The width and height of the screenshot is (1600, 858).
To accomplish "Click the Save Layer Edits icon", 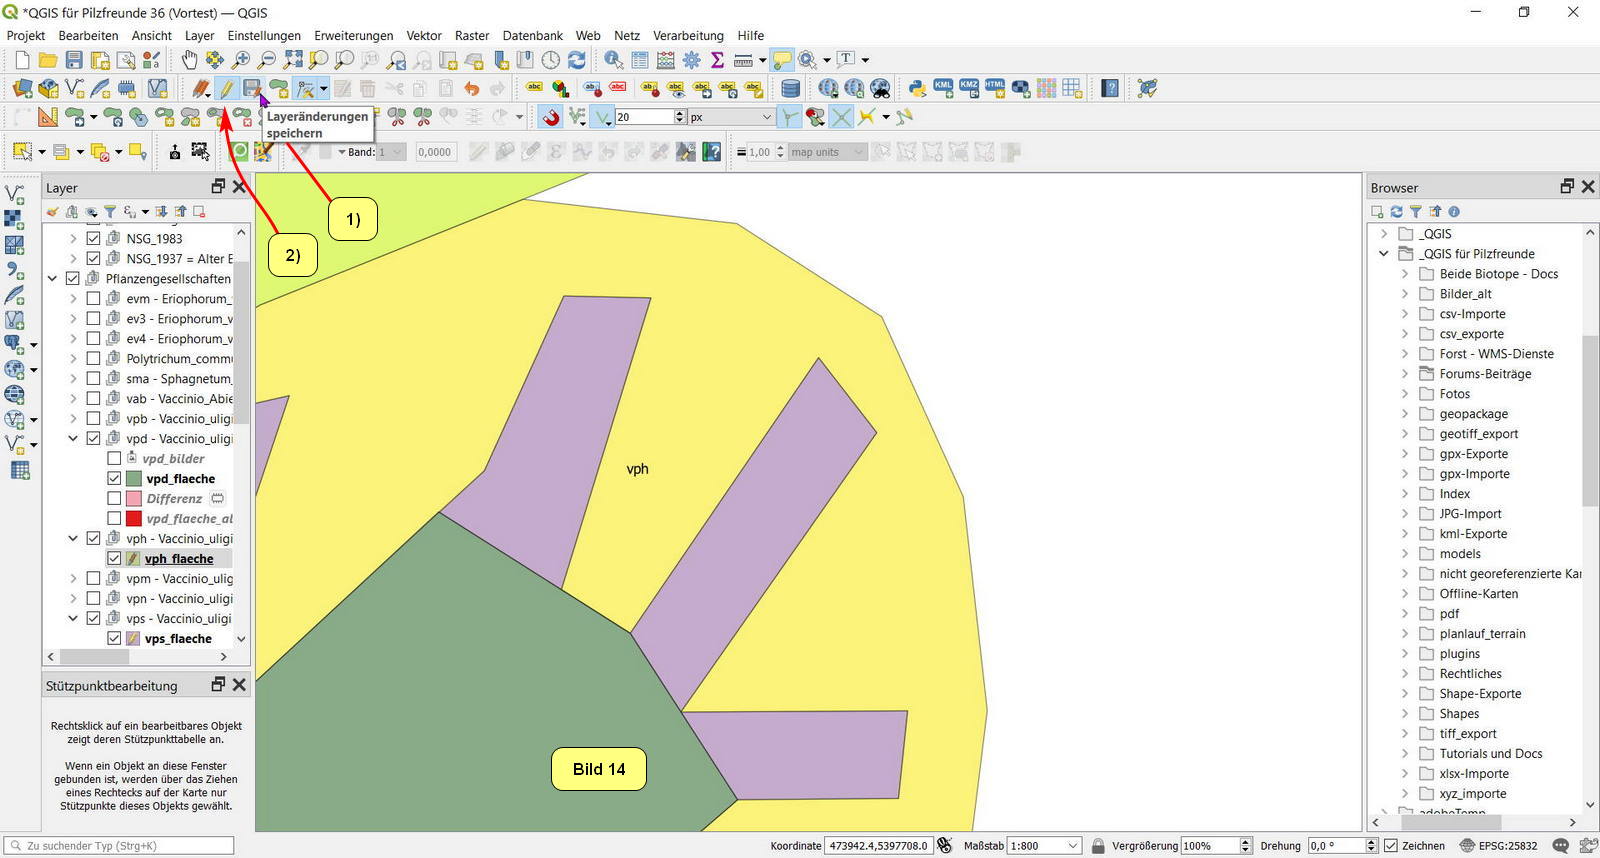I will tap(252, 89).
